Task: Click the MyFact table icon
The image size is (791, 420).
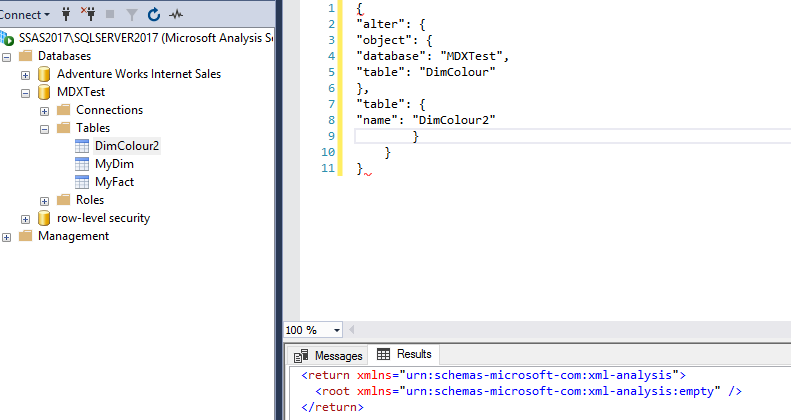Action: tap(82, 182)
